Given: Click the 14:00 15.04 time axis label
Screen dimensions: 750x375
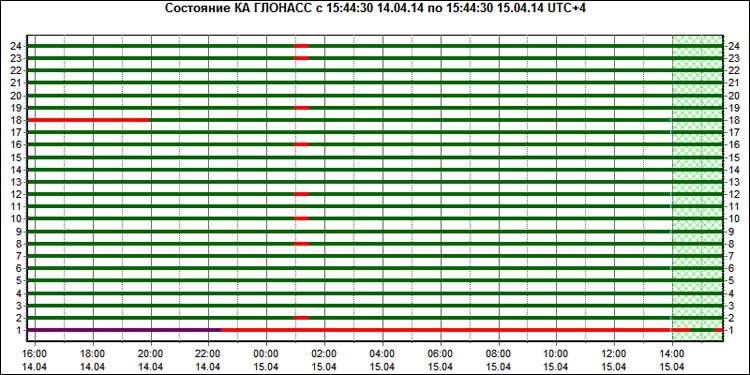Looking at the screenshot, I should click(673, 360).
